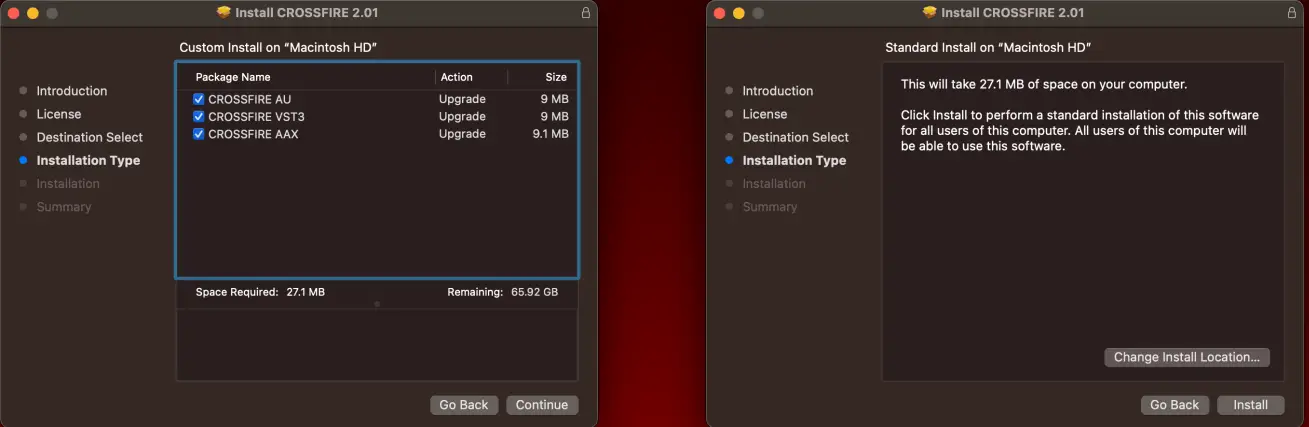Click the Upgrade action for CROSSFIRE AAX
This screenshot has width=1309, height=427.
pos(462,133)
